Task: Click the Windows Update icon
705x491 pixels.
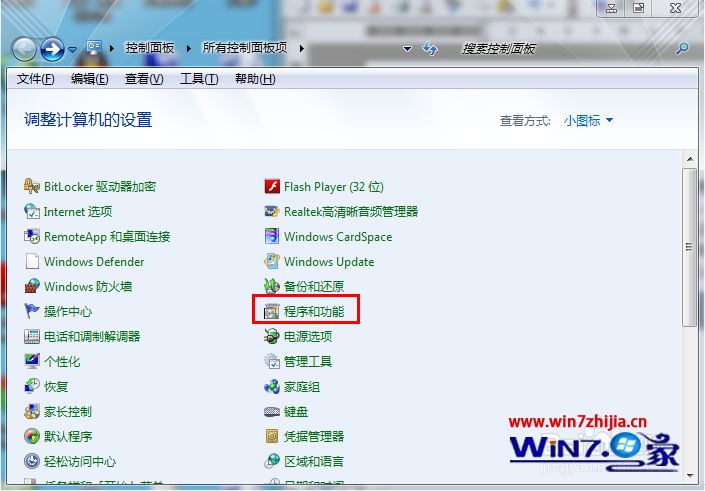Action: [272, 261]
